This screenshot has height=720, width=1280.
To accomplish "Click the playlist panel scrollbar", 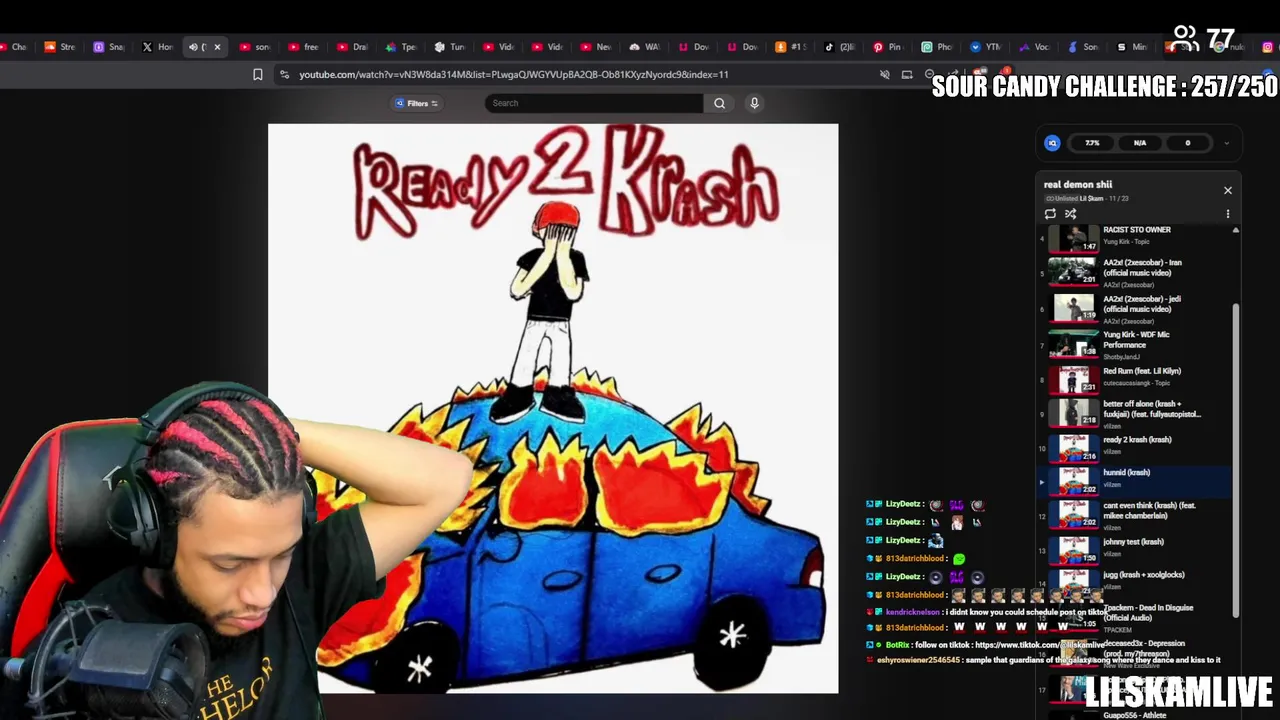I will point(1236,460).
